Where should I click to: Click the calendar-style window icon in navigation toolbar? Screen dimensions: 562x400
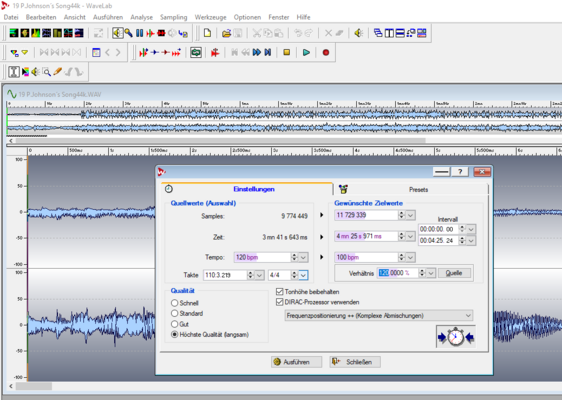(x=96, y=53)
